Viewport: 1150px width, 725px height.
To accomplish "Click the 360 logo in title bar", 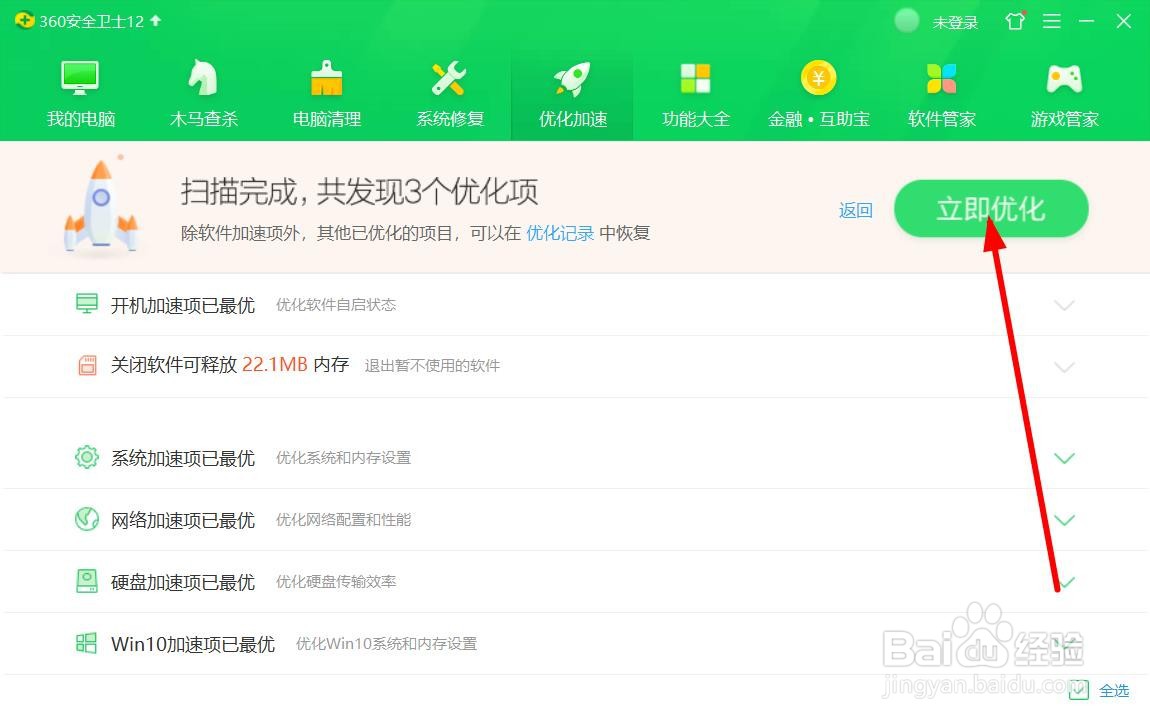I will pyautogui.click(x=24, y=21).
